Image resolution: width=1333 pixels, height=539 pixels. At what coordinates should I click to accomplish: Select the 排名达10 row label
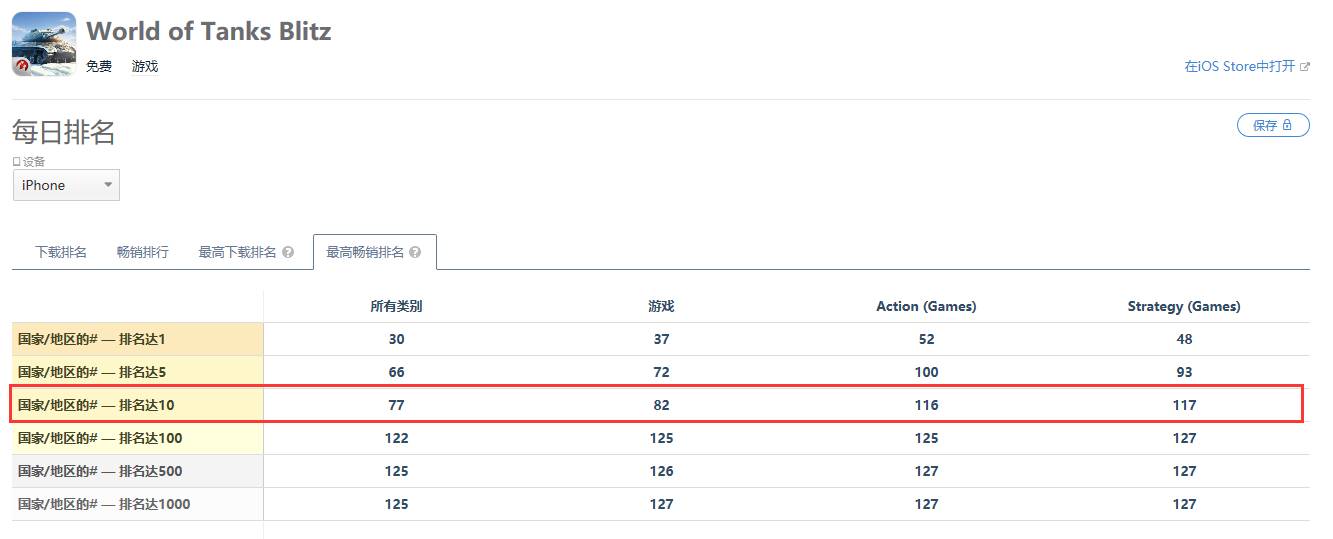[96, 405]
